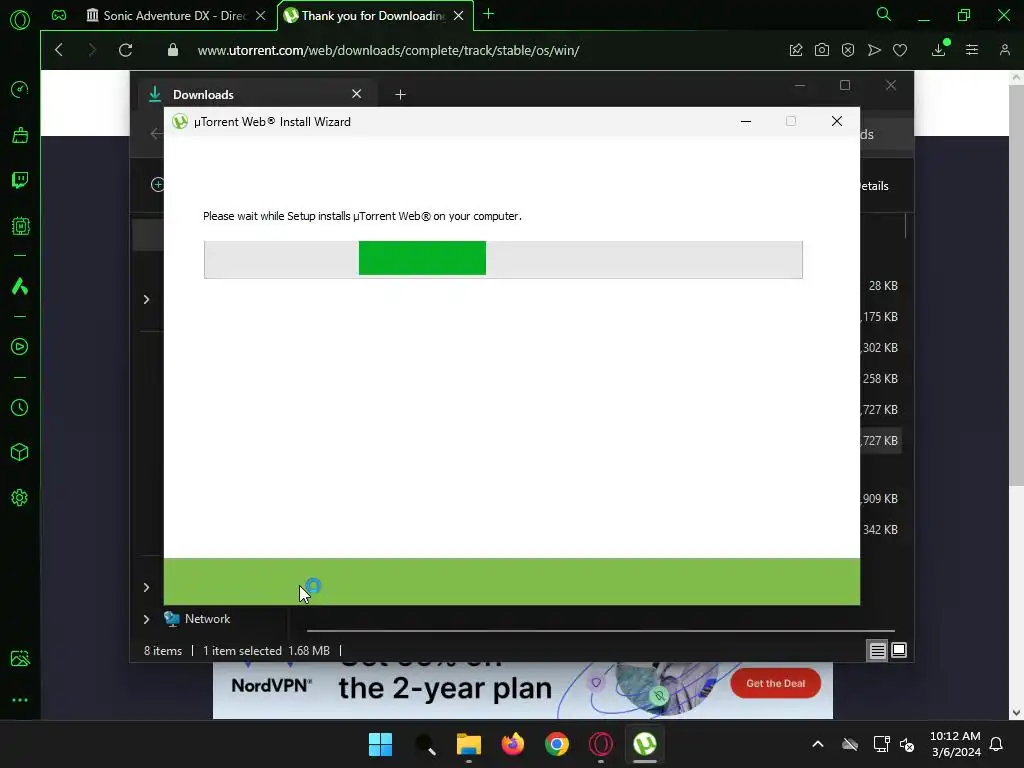Screen dimensions: 1024x768
Task: Switch to the uTorrent taskbar icon
Action: click(645, 744)
